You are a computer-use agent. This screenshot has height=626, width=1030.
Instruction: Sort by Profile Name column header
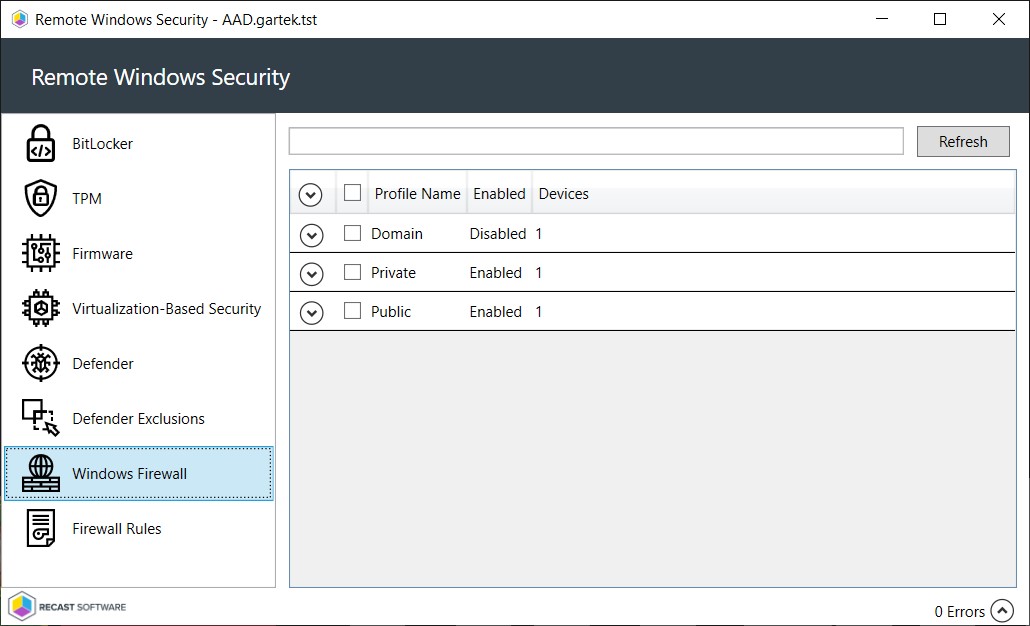[418, 194]
